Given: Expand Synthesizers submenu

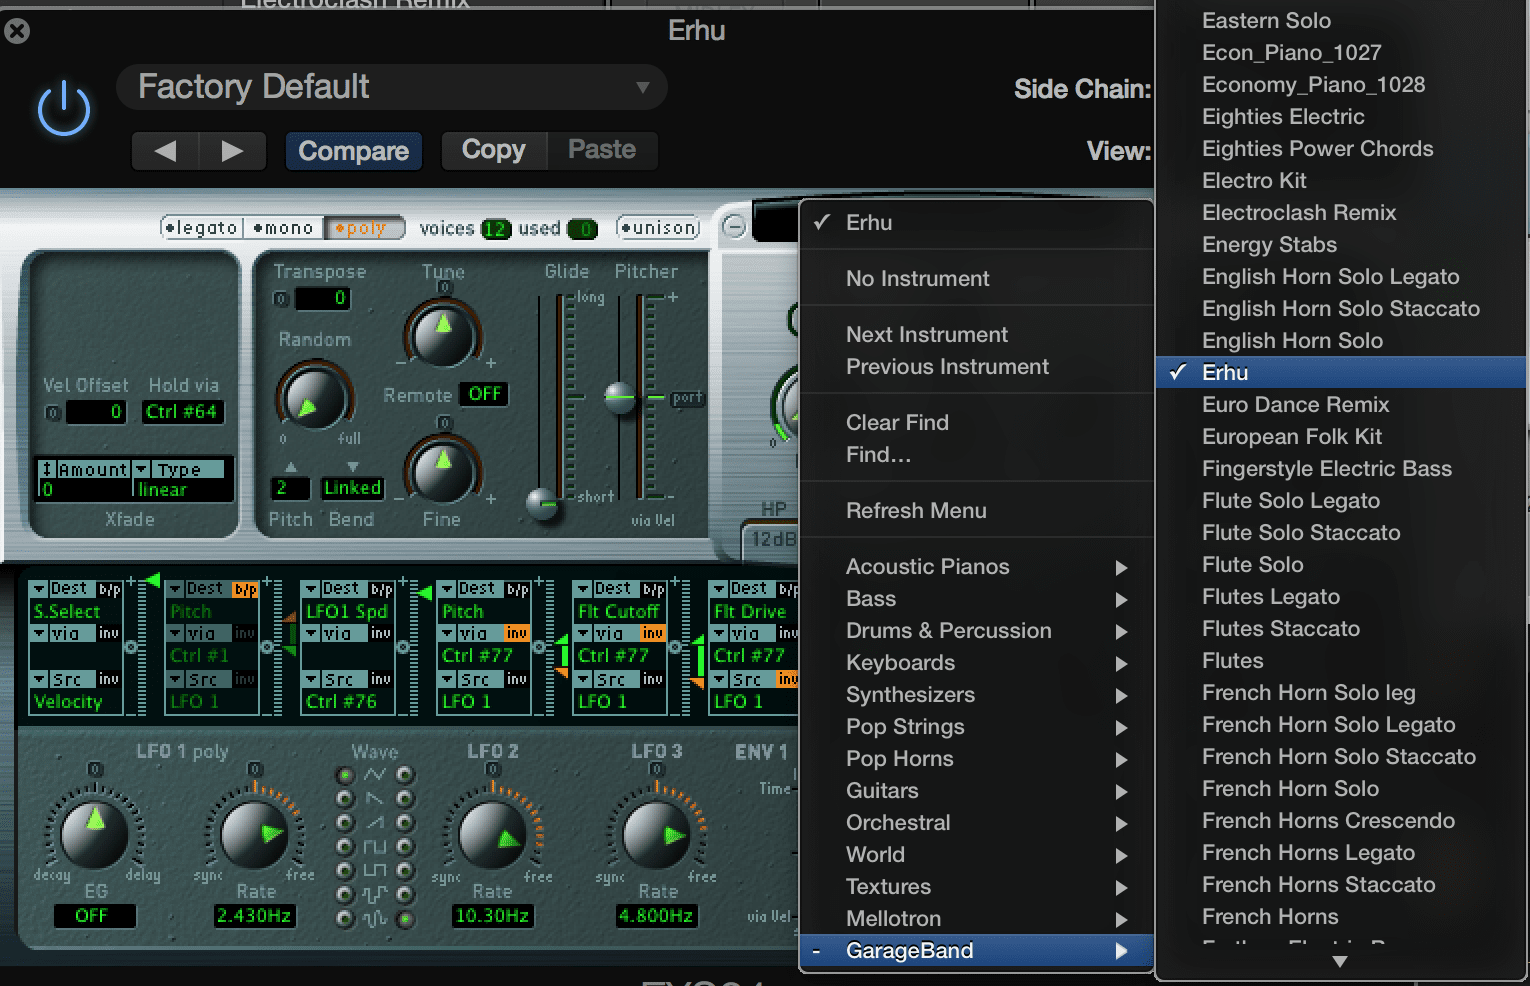Looking at the screenshot, I should pyautogui.click(x=977, y=694).
